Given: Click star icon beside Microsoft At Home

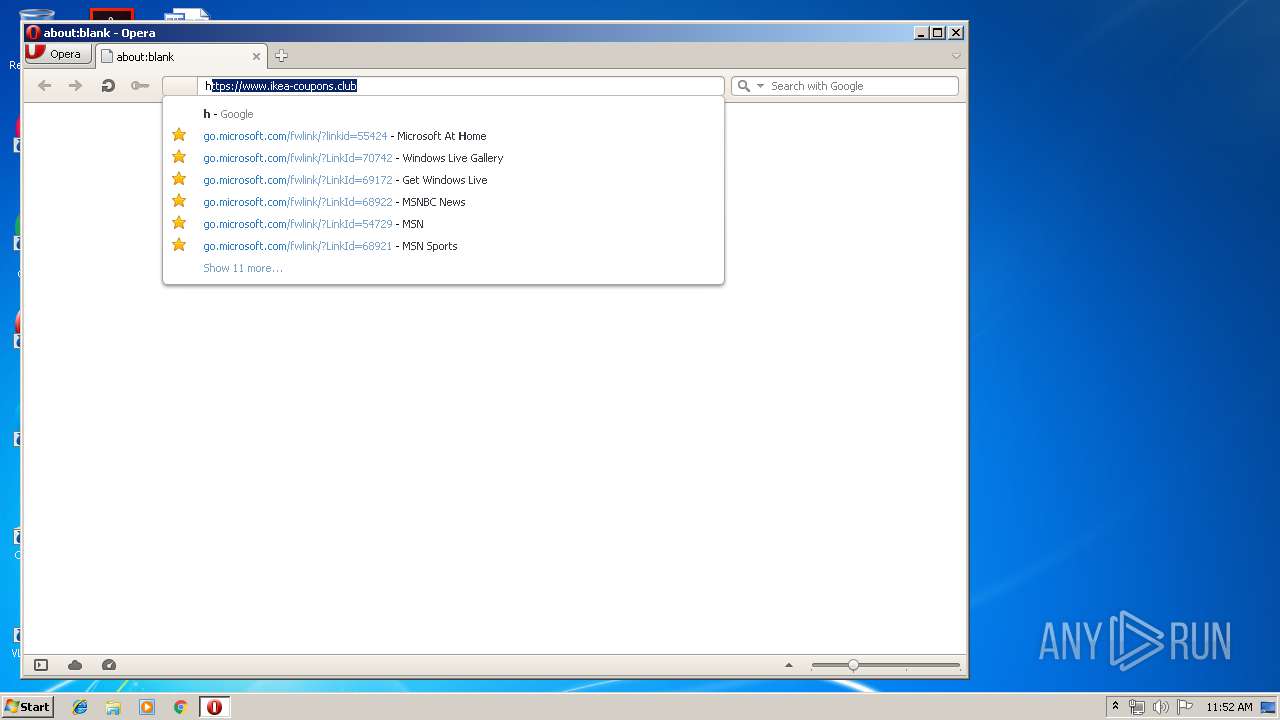Looking at the screenshot, I should [179, 135].
